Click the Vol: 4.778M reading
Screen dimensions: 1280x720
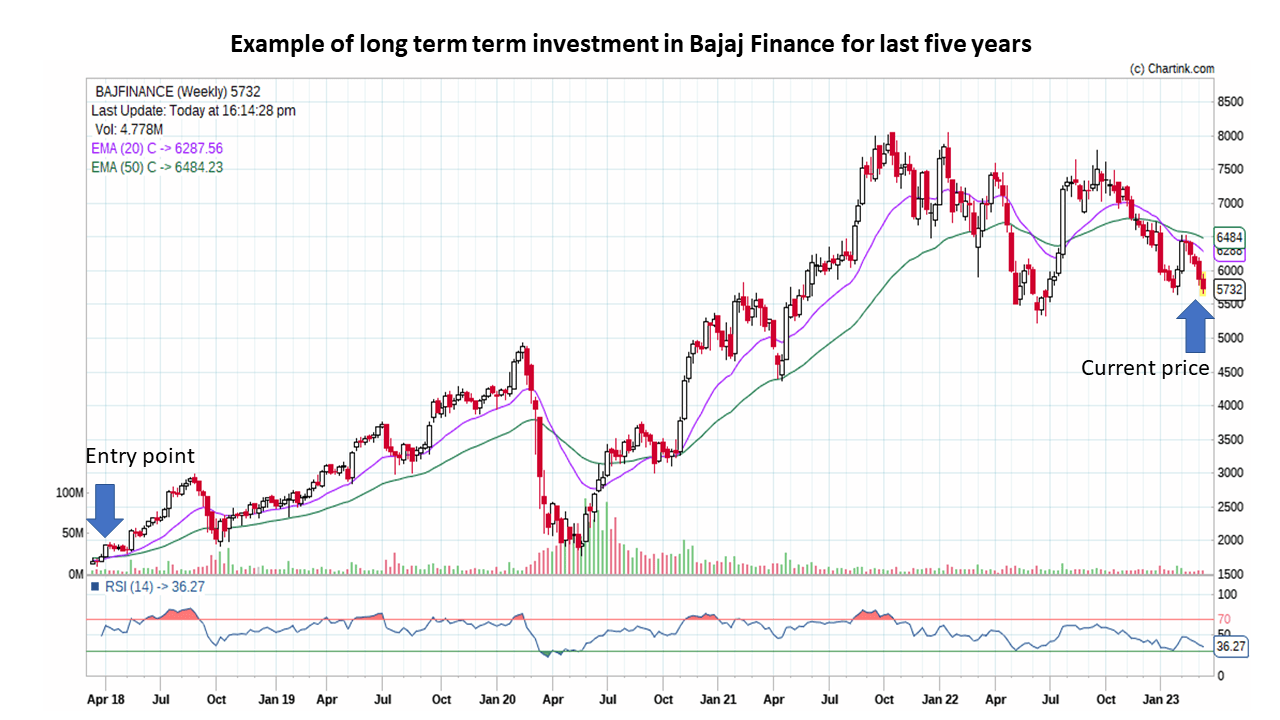[x=130, y=130]
